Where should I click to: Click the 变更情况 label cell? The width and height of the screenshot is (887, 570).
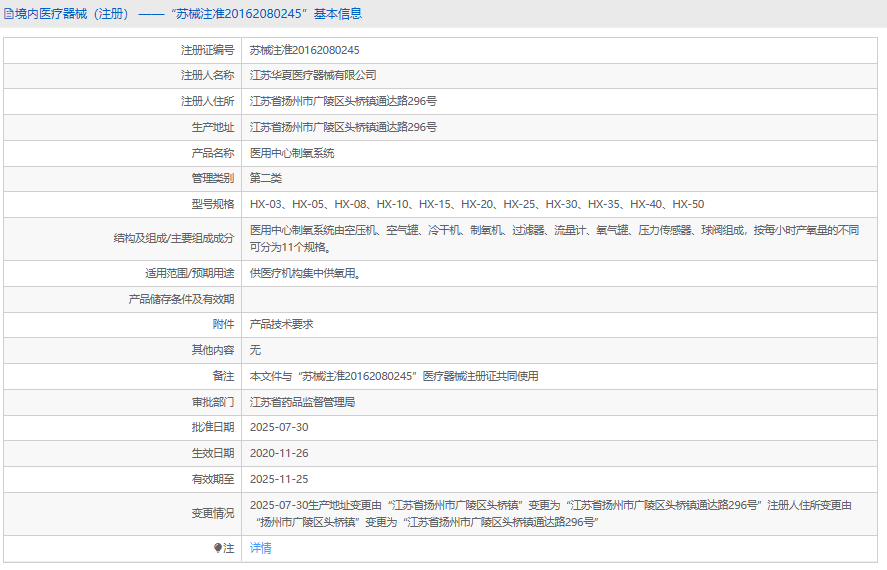tap(123, 513)
